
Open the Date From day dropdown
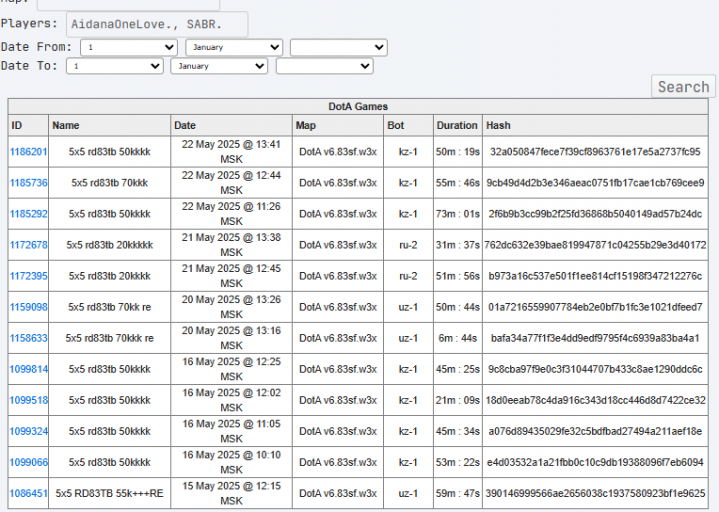(129, 47)
